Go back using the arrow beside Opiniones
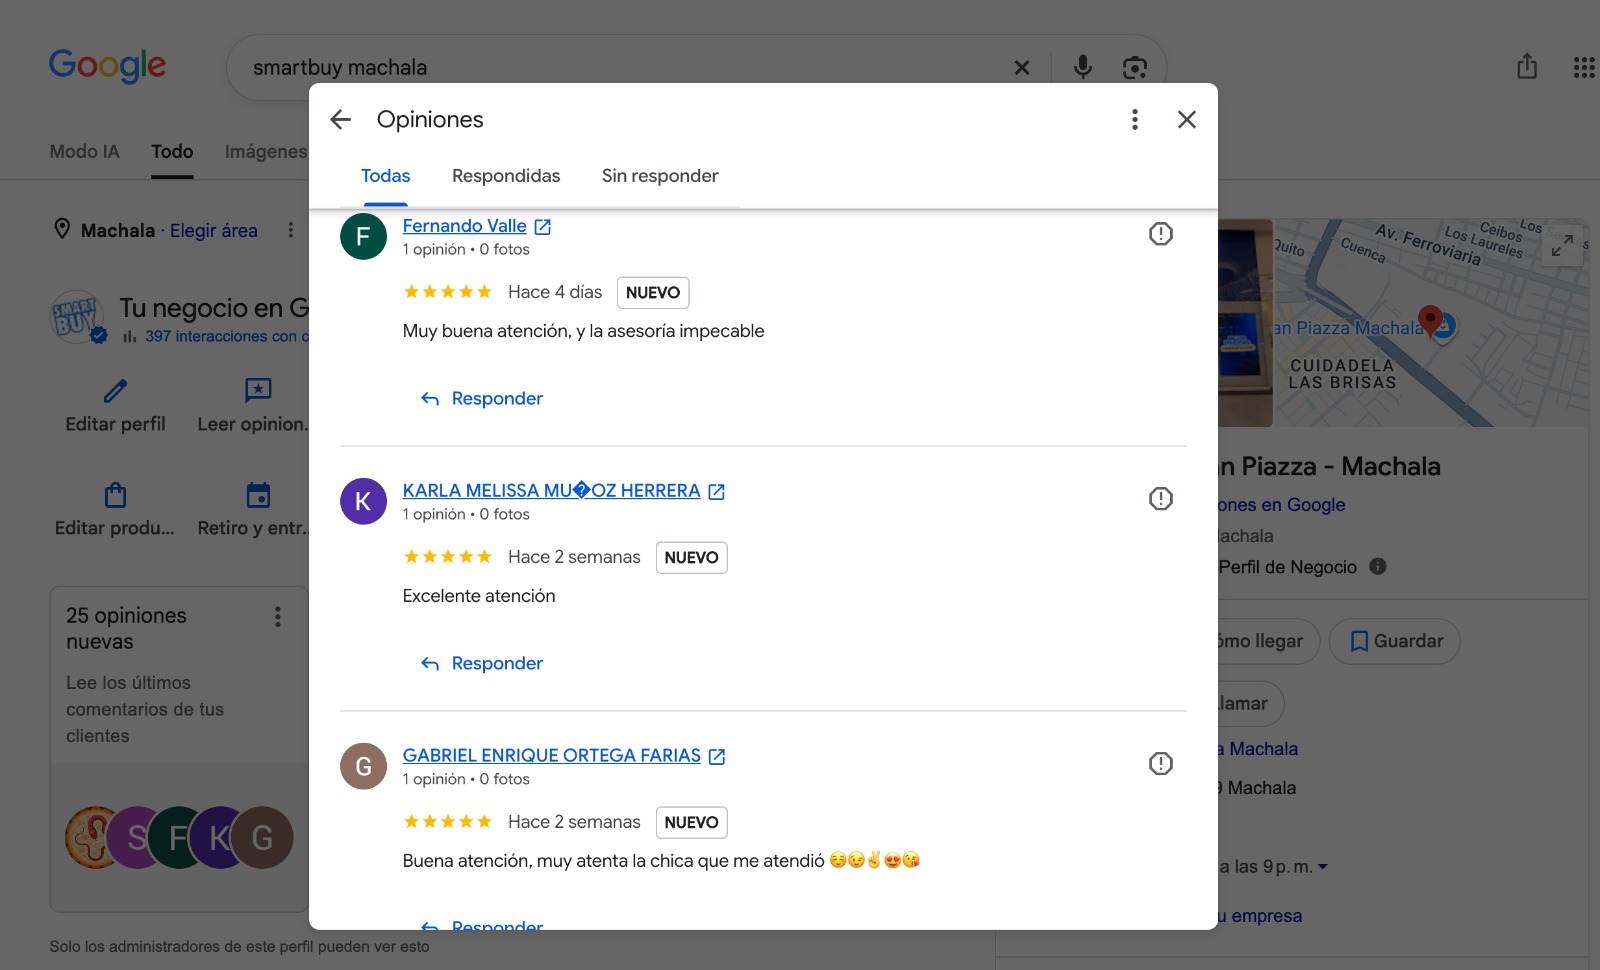 click(x=341, y=120)
